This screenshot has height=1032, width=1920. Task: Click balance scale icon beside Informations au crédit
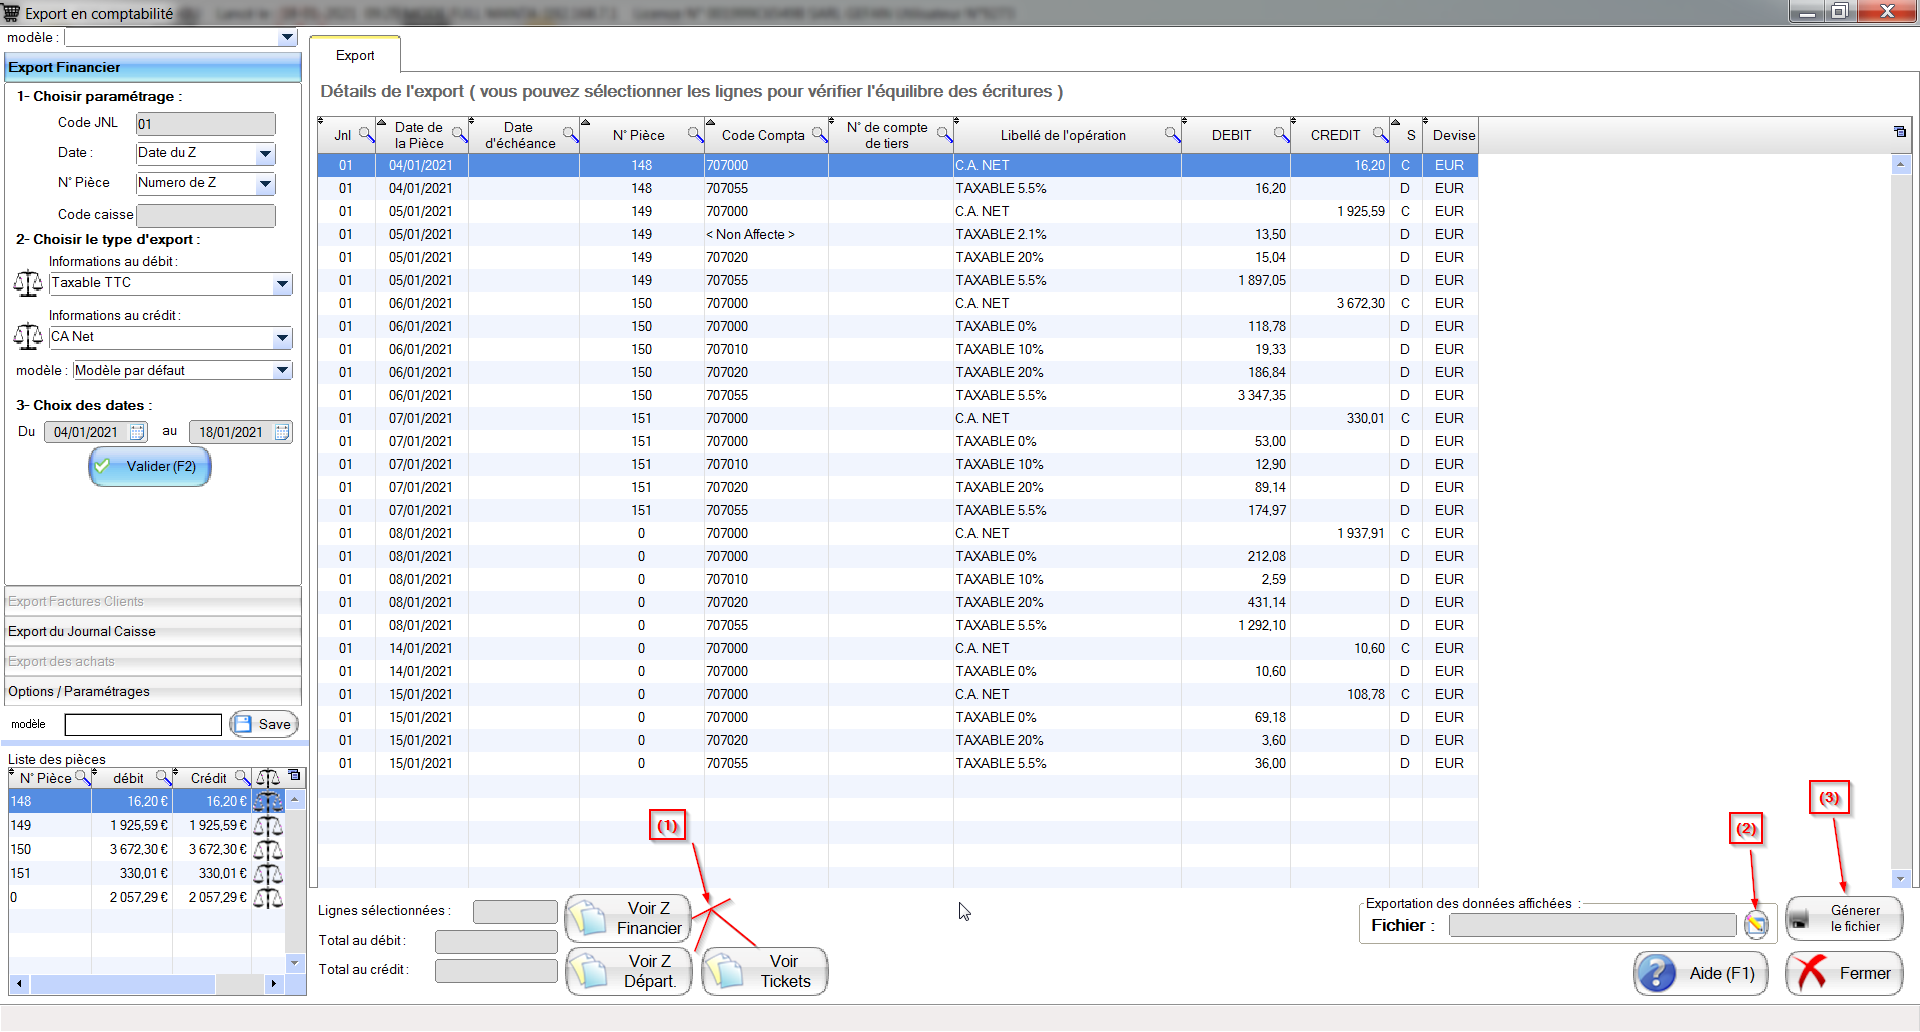click(28, 337)
